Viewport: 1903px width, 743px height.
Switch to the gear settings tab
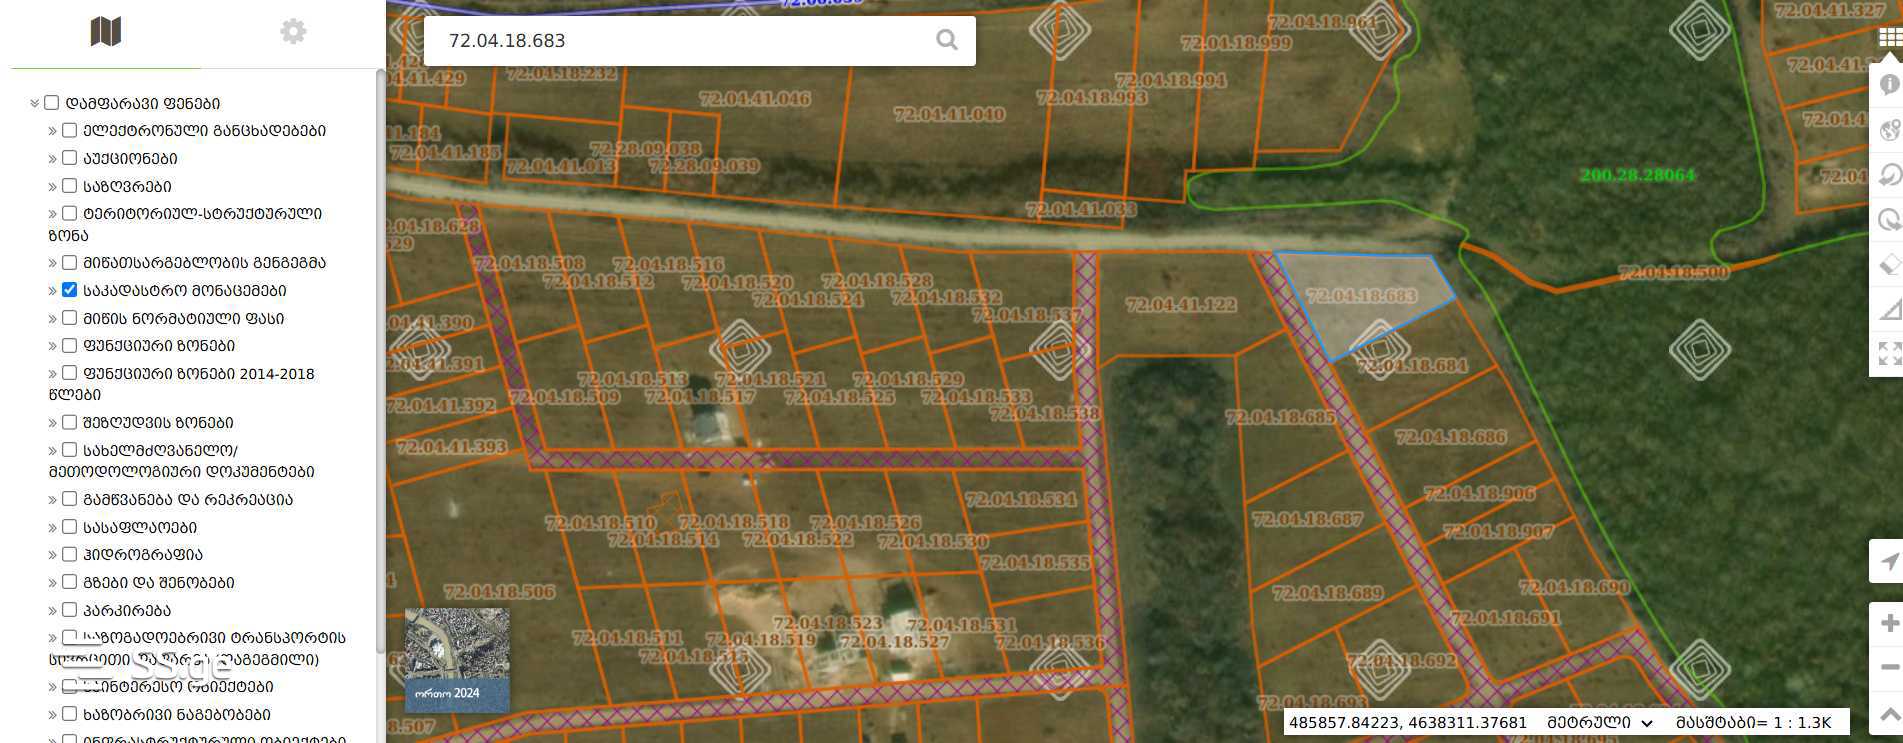pyautogui.click(x=293, y=32)
